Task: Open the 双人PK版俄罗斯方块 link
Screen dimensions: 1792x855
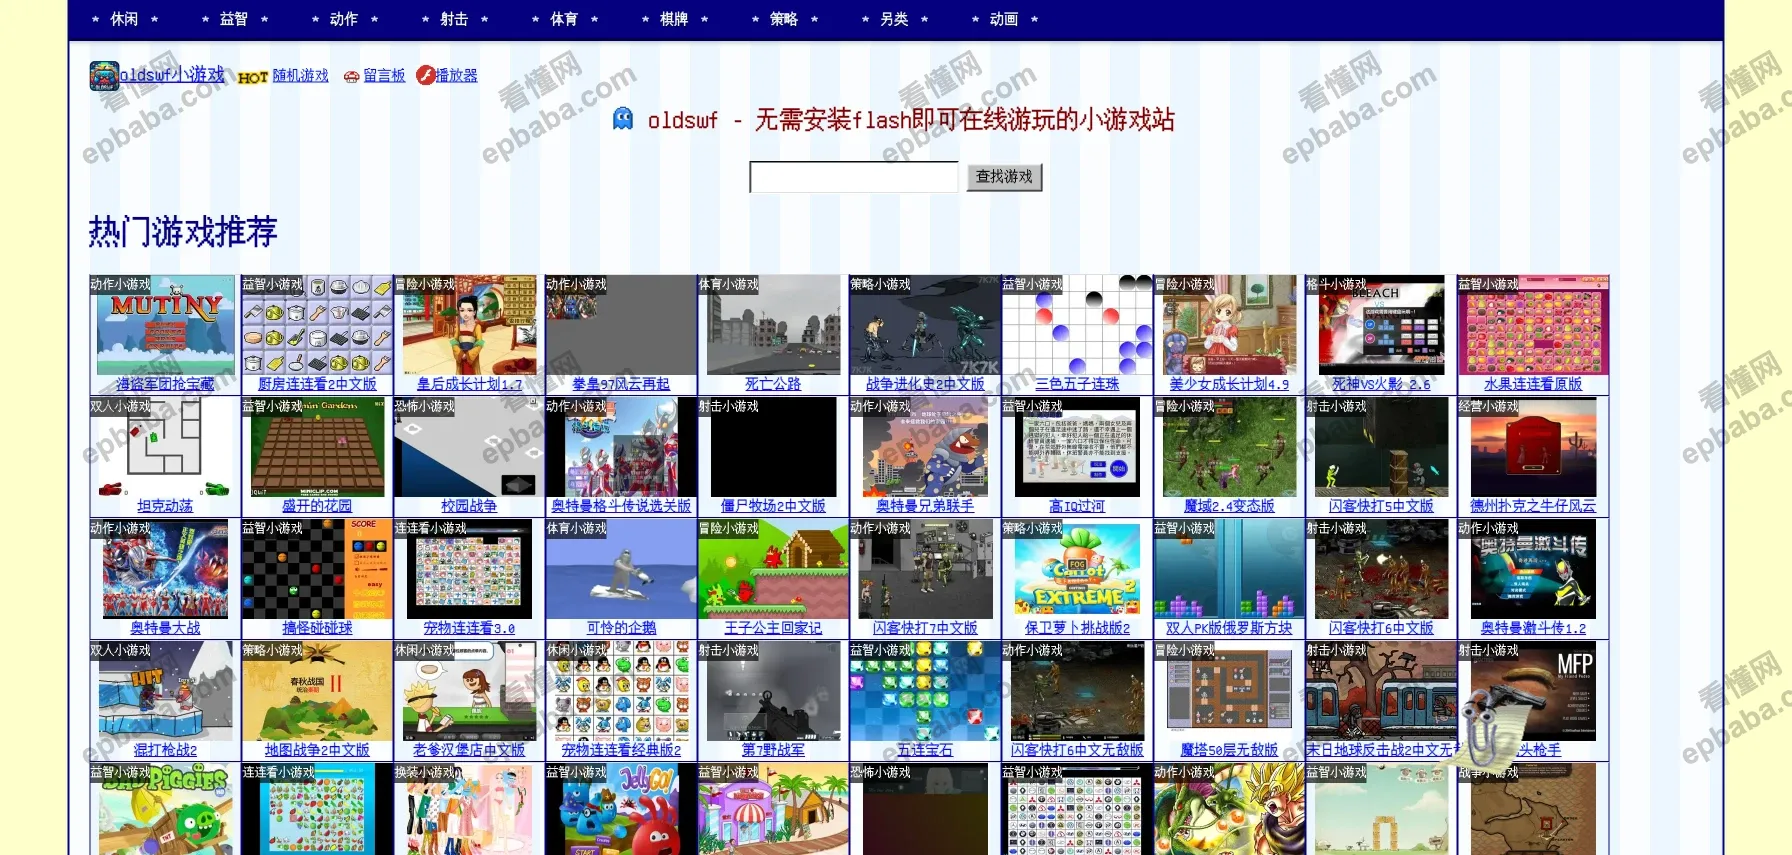Action: [1229, 628]
